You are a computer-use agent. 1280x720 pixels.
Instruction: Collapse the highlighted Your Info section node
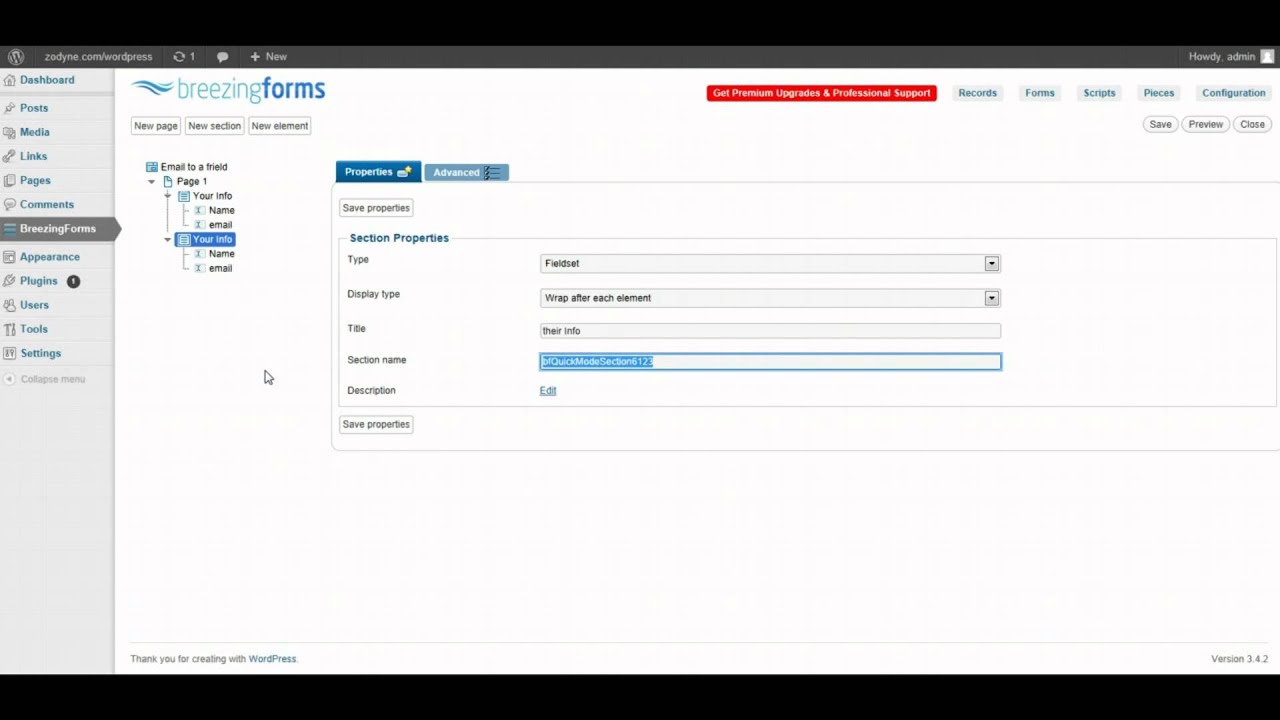coord(168,240)
